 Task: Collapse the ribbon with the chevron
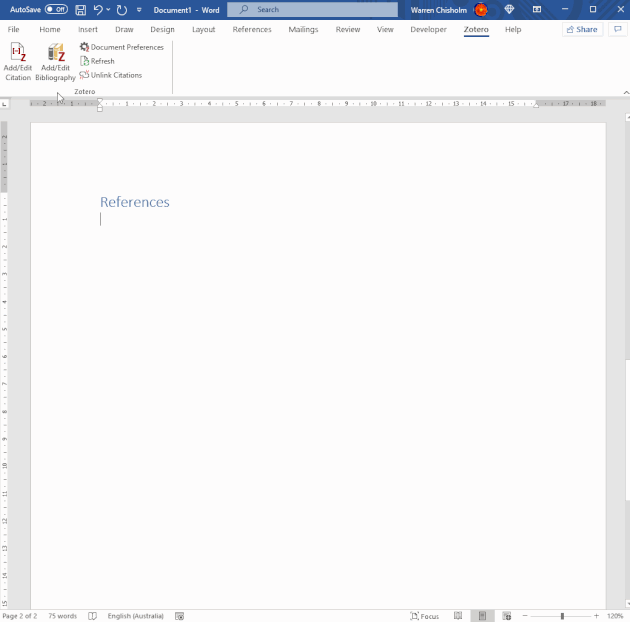point(626,92)
